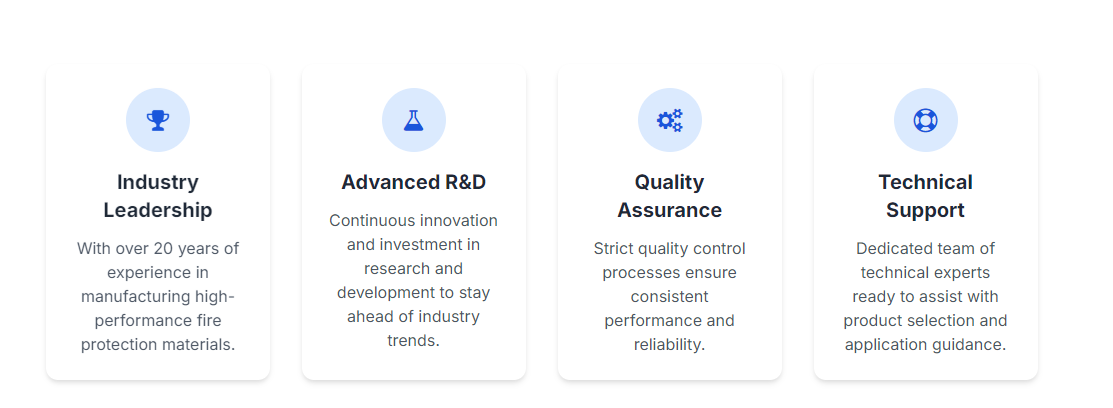Click the word 'Support' in the fourth card title
The image size is (1113, 408).
pos(926,210)
